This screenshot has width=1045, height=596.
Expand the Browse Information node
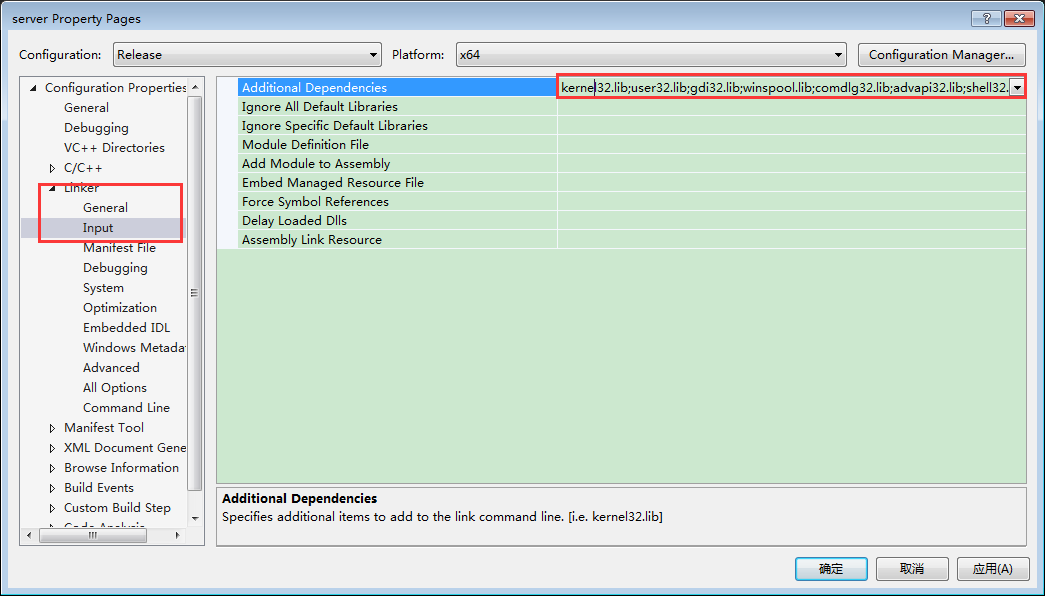(x=52, y=467)
